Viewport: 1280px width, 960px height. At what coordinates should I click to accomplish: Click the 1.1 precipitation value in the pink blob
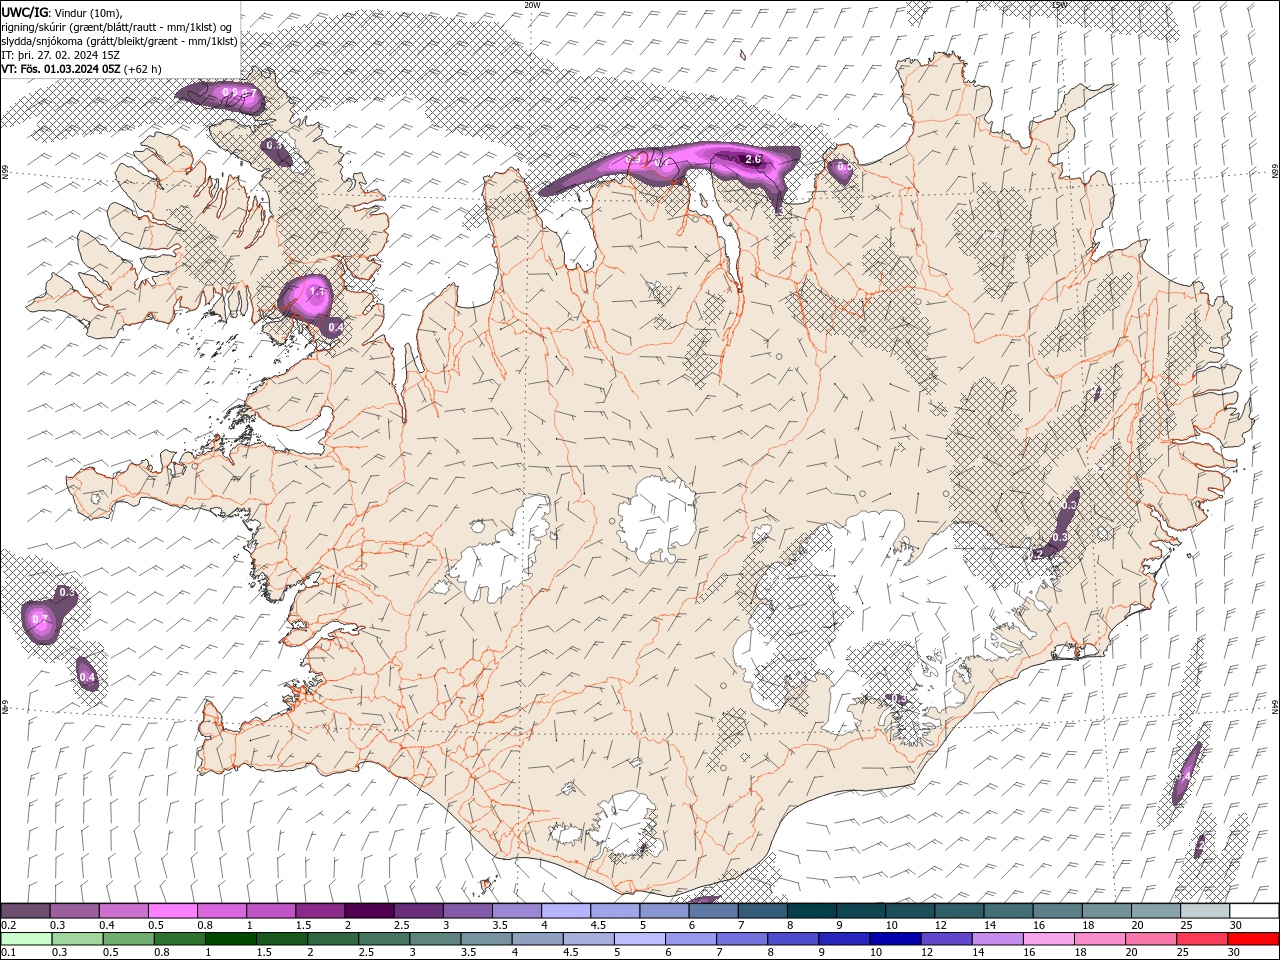[316, 292]
